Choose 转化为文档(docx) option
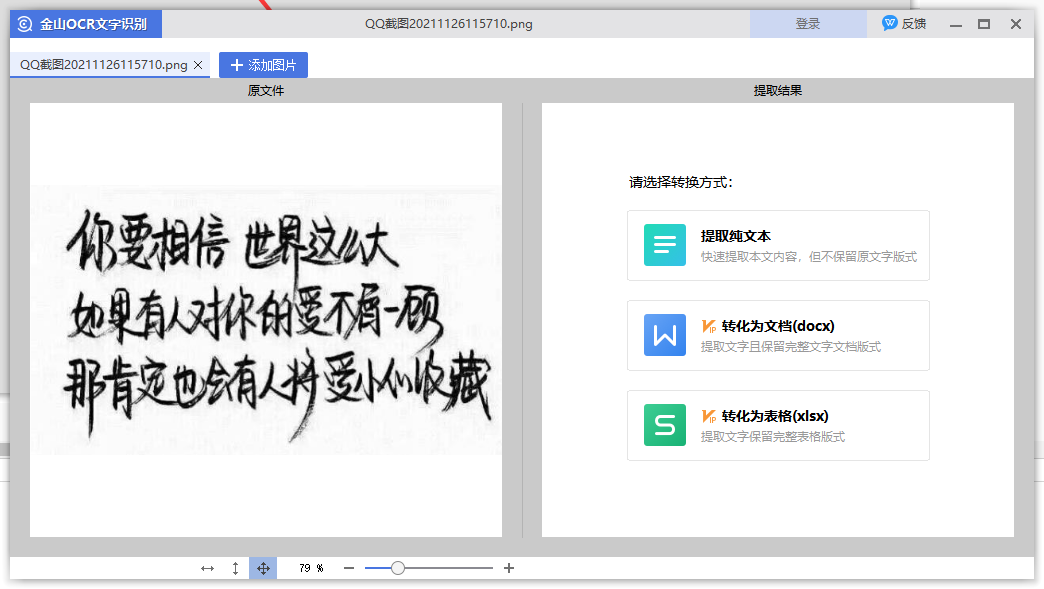 778,335
